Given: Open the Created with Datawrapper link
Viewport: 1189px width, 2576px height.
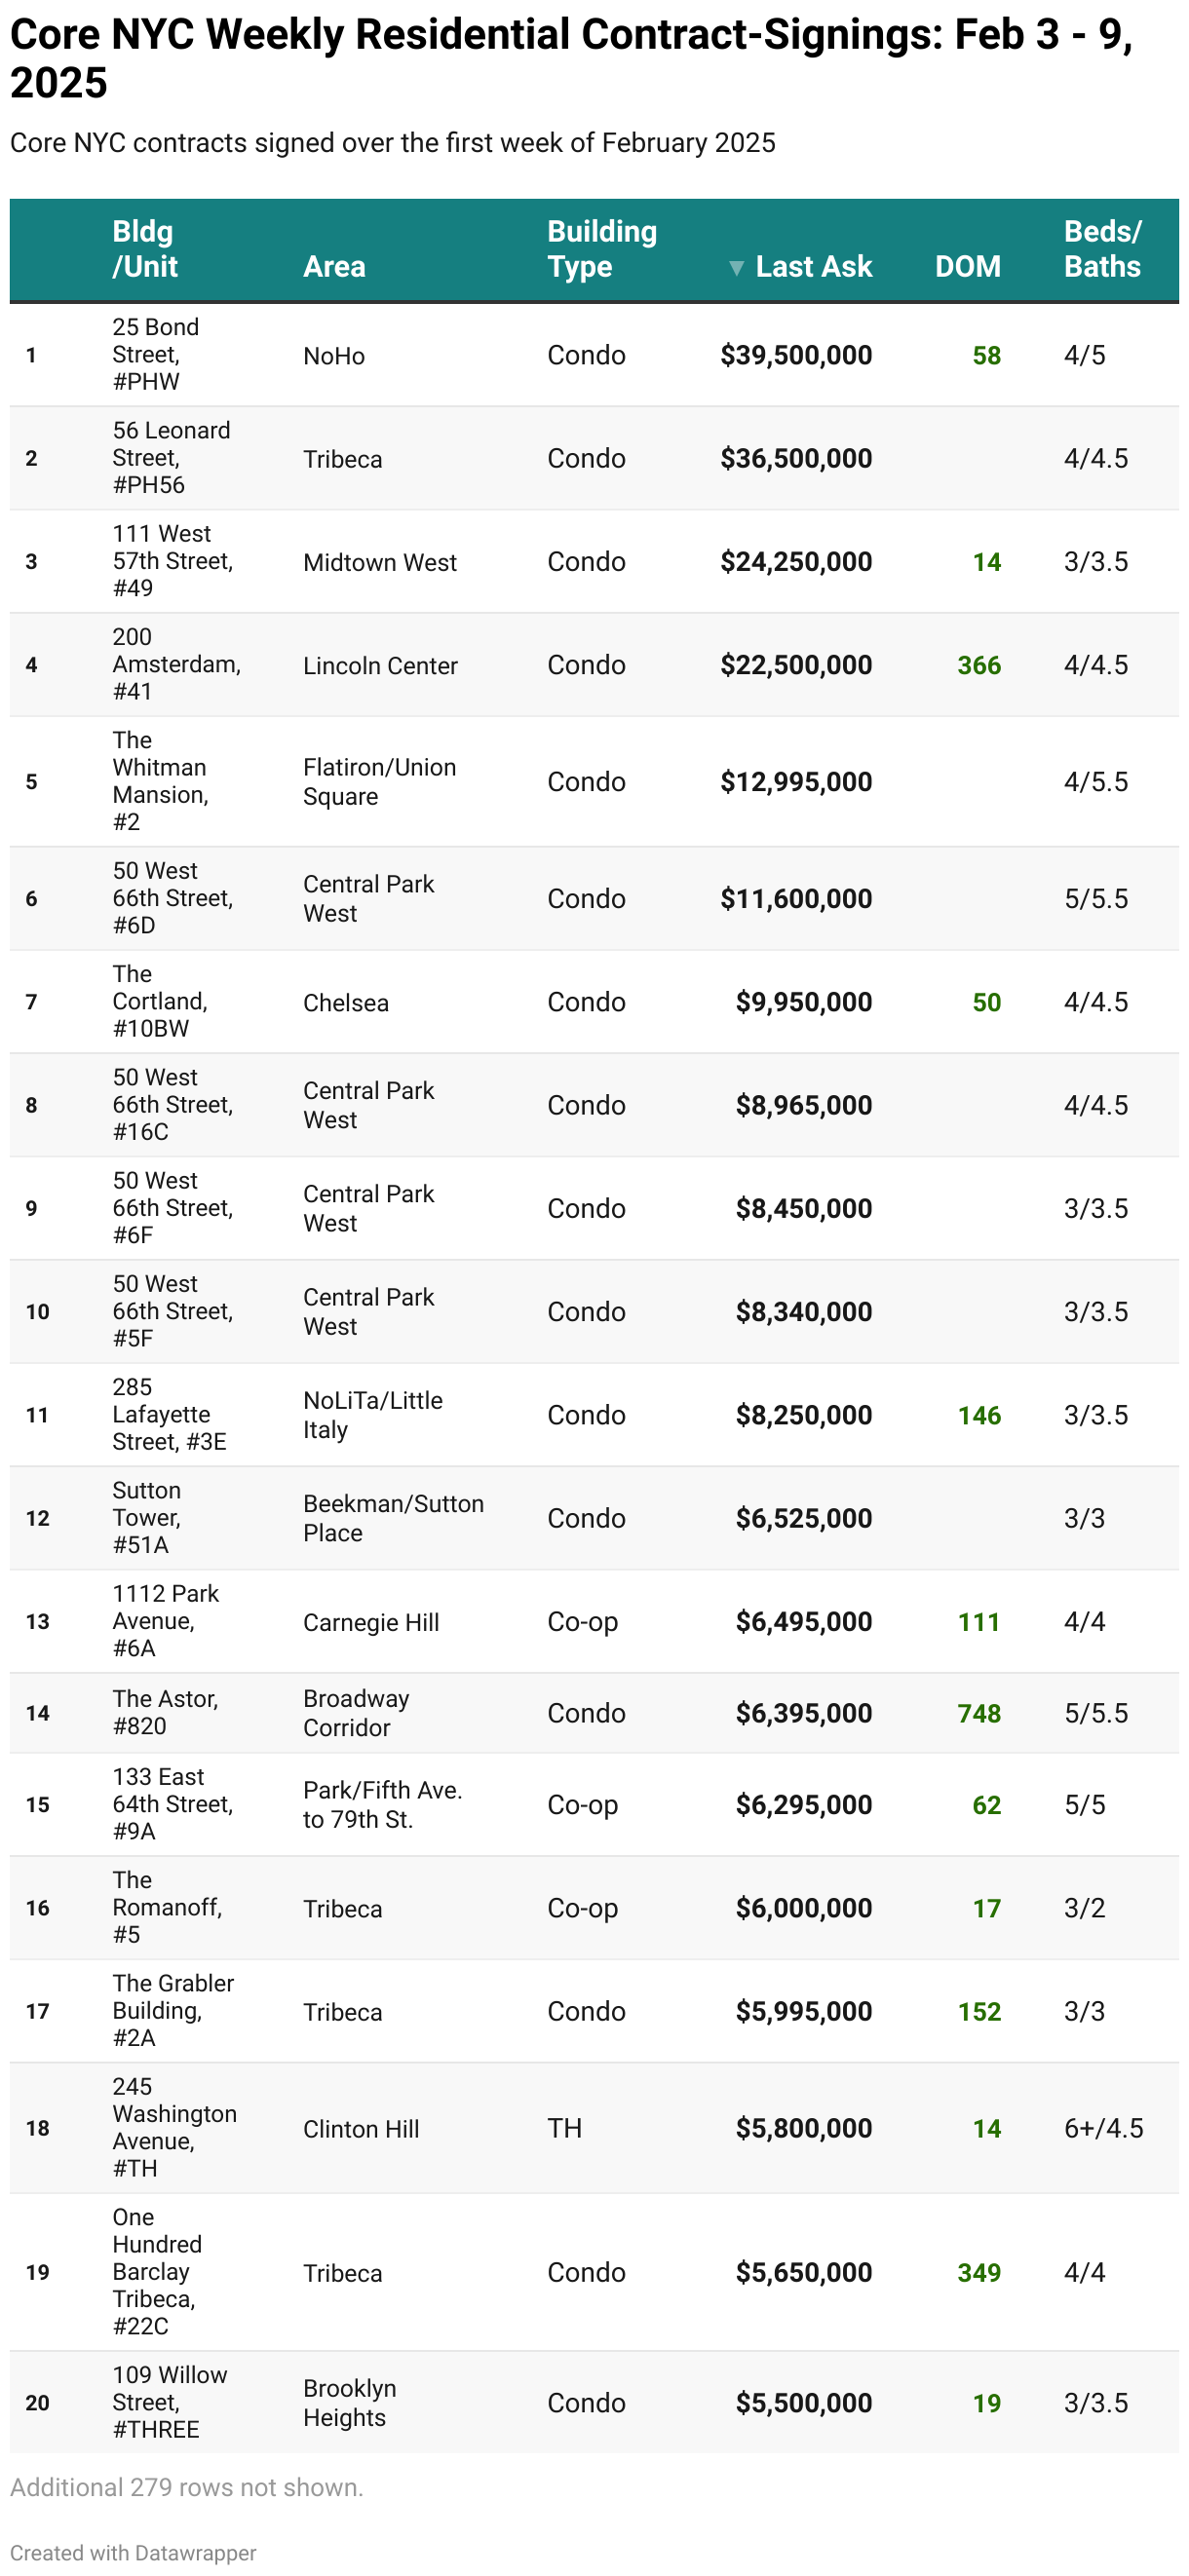Looking at the screenshot, I should click(x=133, y=2553).
